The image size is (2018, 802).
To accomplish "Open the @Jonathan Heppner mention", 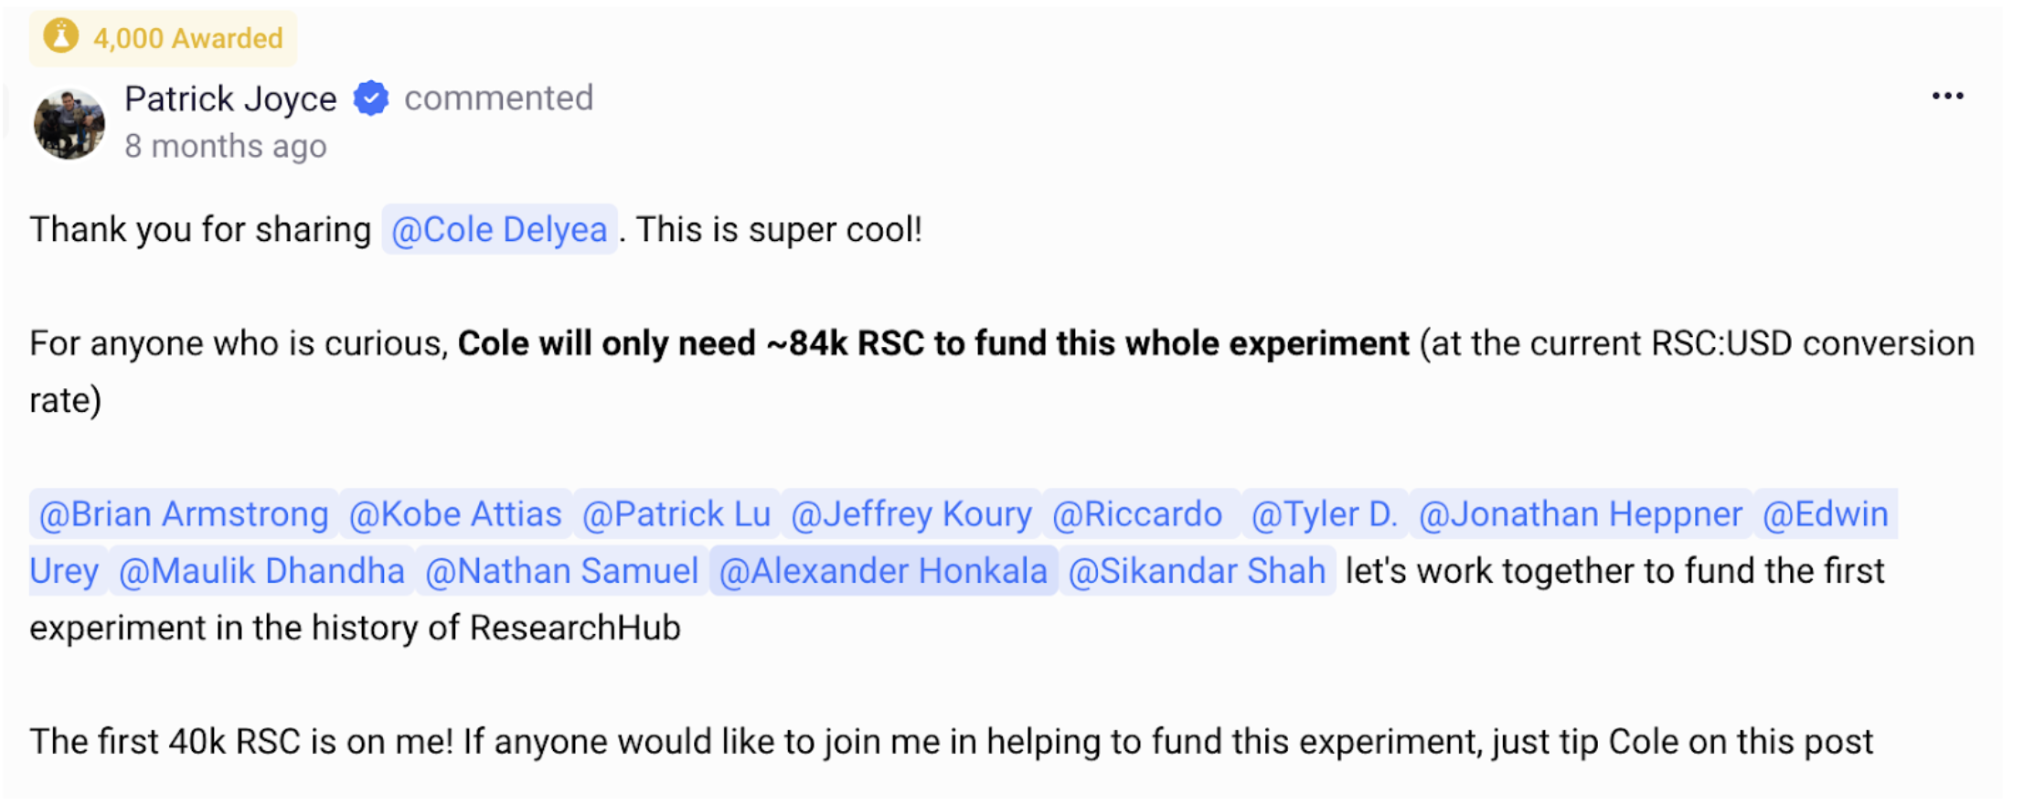I will tap(1580, 514).
